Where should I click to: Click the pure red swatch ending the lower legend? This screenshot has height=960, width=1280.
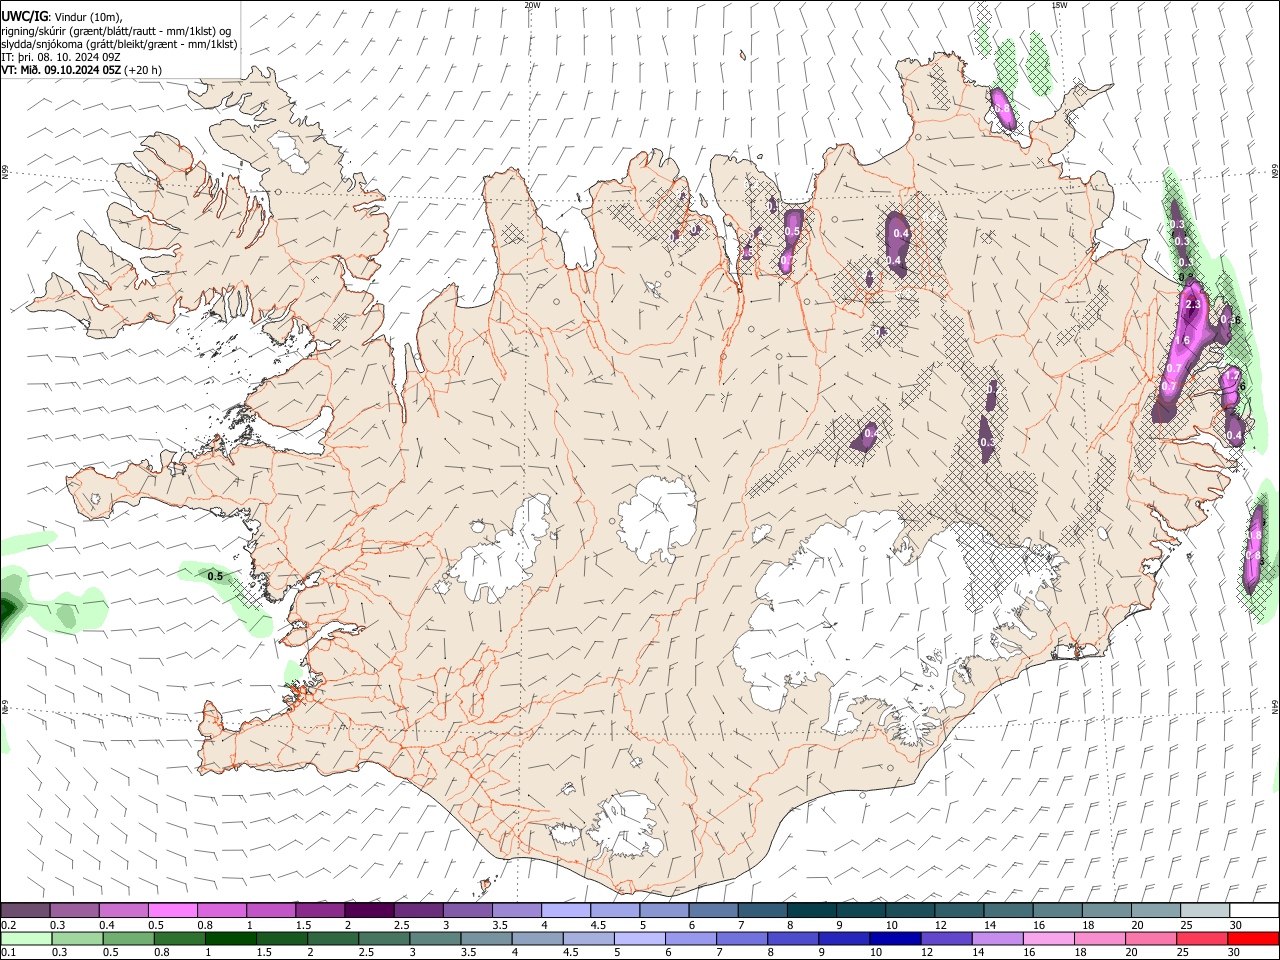(x=1253, y=938)
